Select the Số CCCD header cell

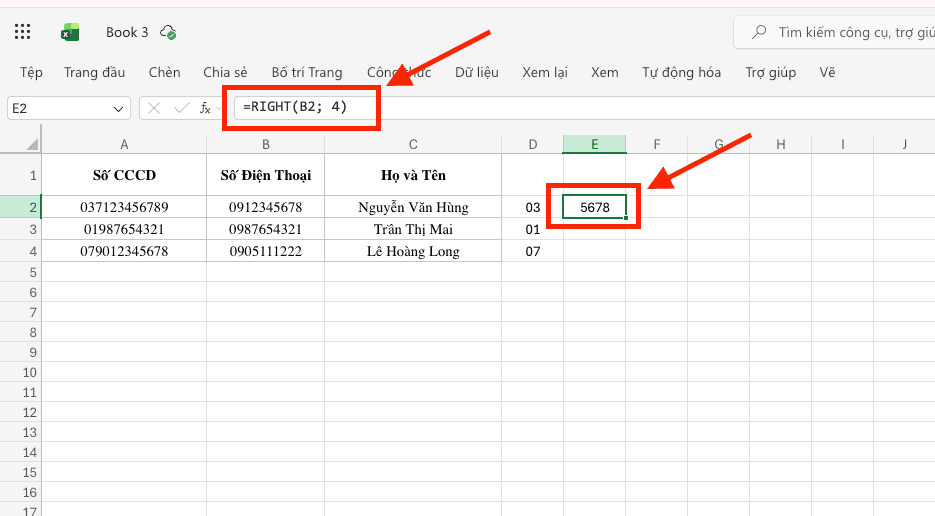tap(124, 175)
